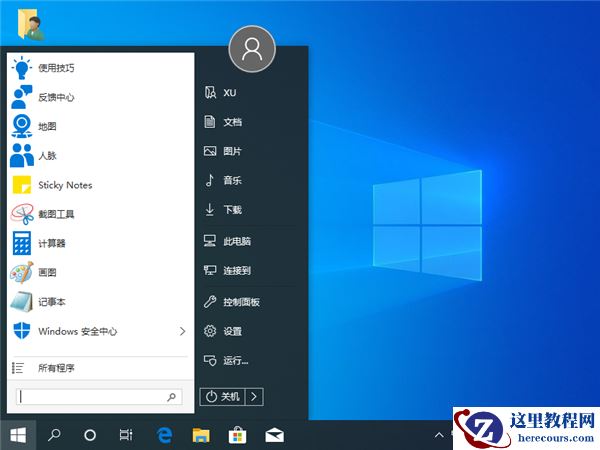600x450 pixels.
Task: Open Microsoft Store from taskbar
Action: click(237, 435)
